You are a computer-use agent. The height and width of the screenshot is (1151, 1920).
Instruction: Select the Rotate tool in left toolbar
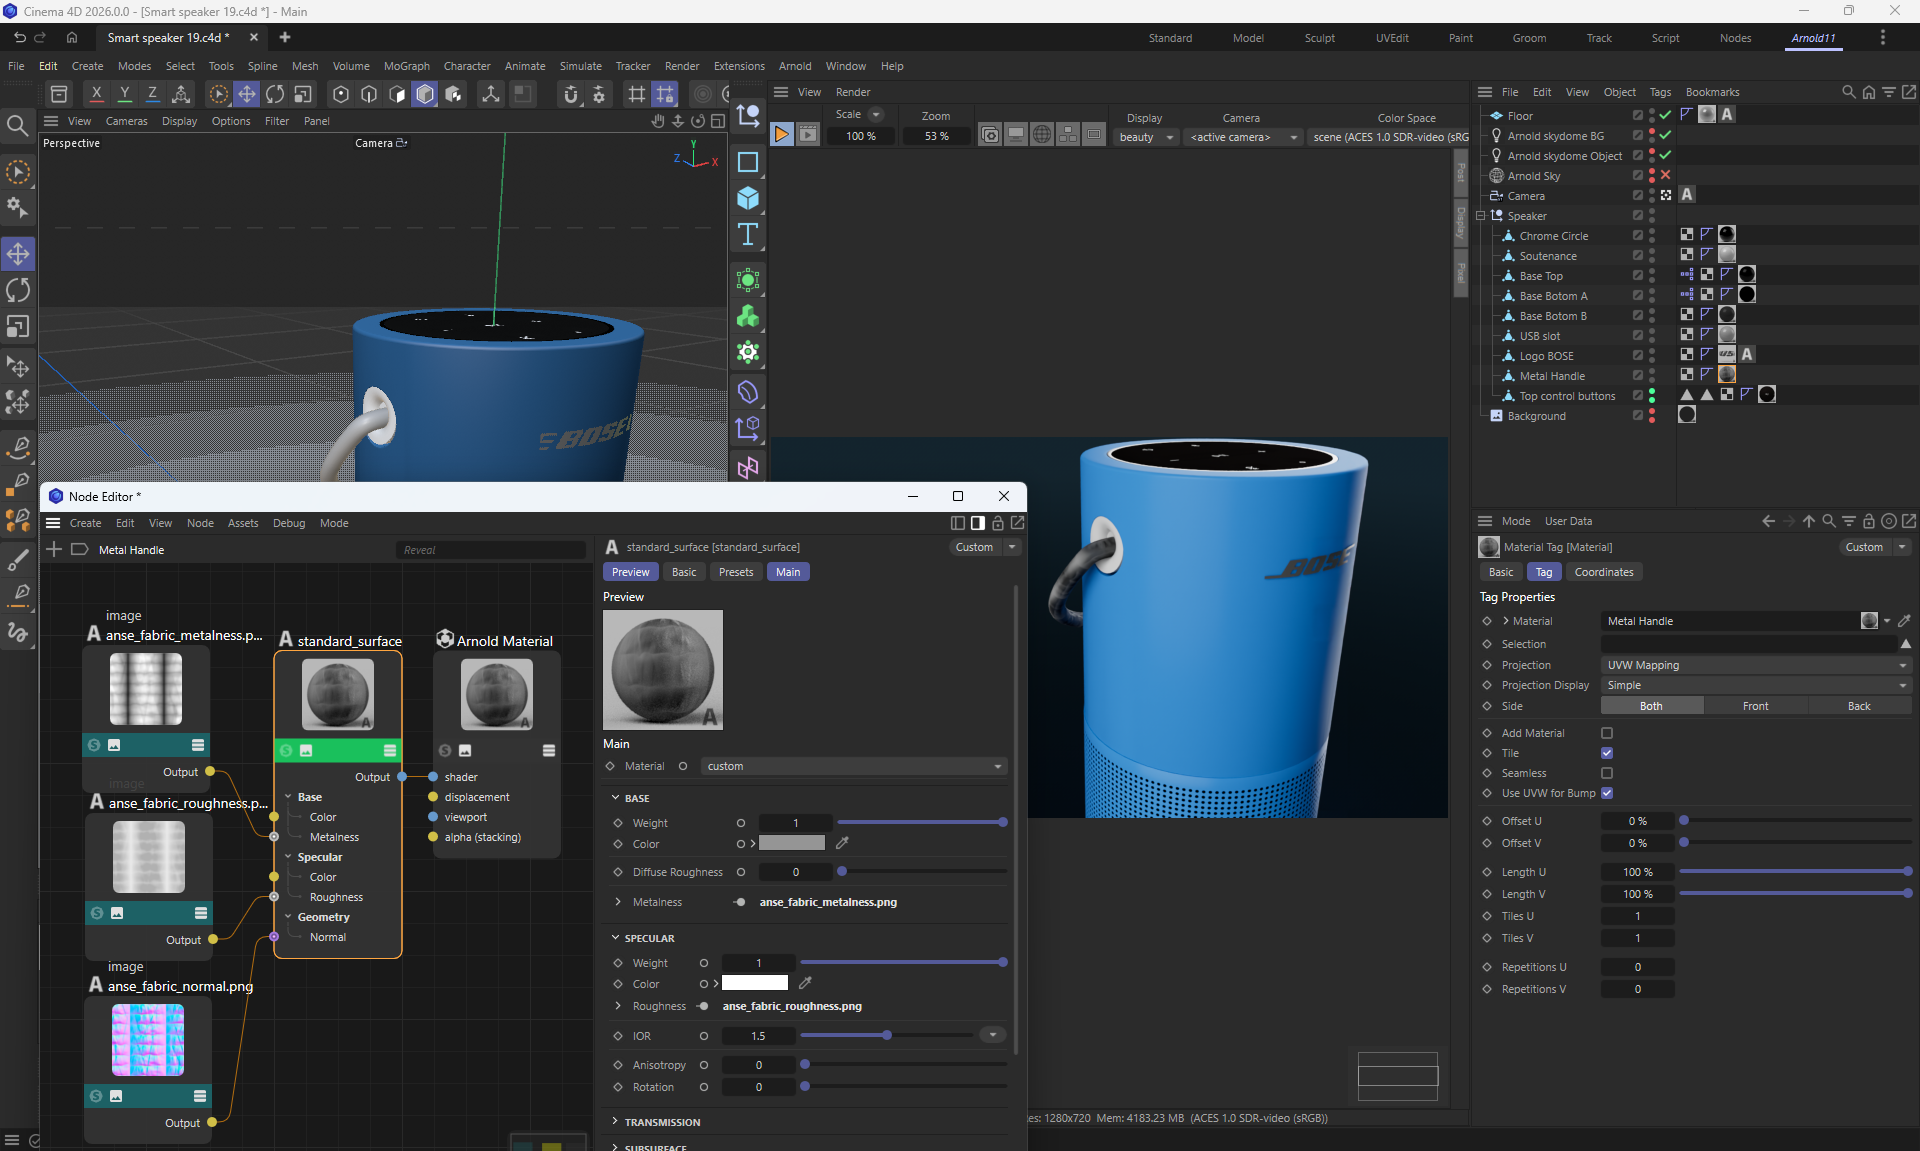coord(18,290)
